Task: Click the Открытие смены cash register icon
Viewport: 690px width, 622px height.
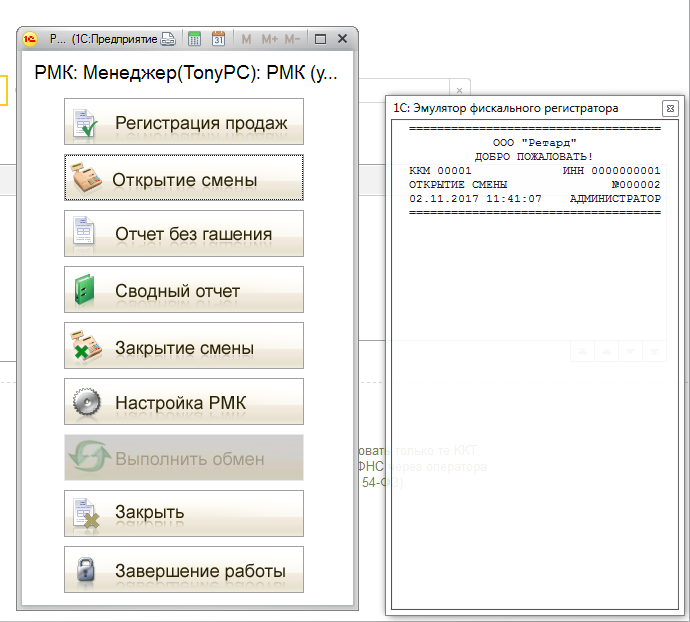Action: [86, 177]
